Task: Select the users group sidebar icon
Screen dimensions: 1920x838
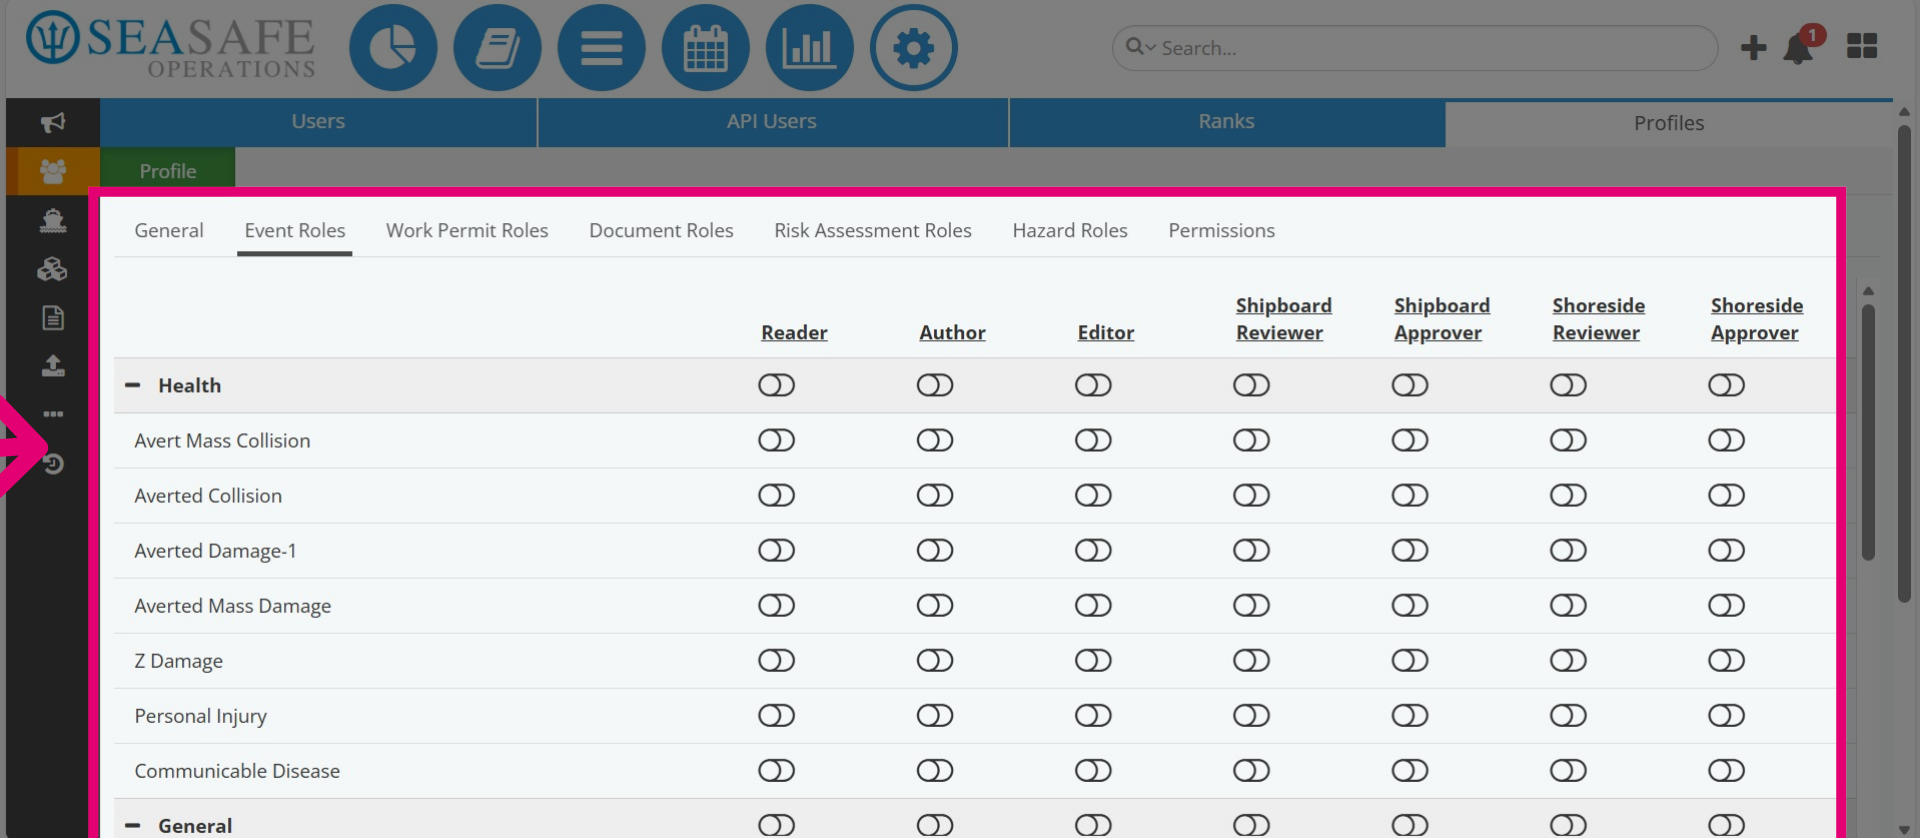Action: (53, 171)
